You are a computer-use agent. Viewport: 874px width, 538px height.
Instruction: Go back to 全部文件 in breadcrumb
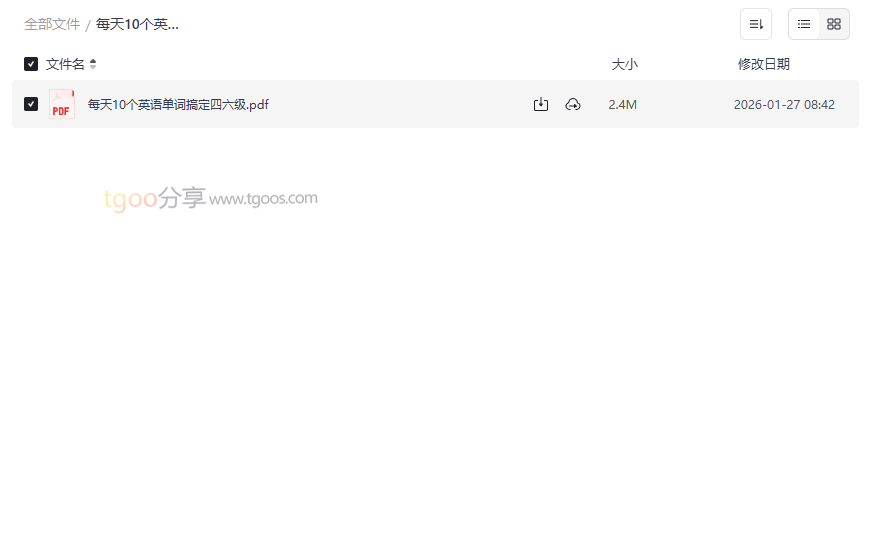52,25
